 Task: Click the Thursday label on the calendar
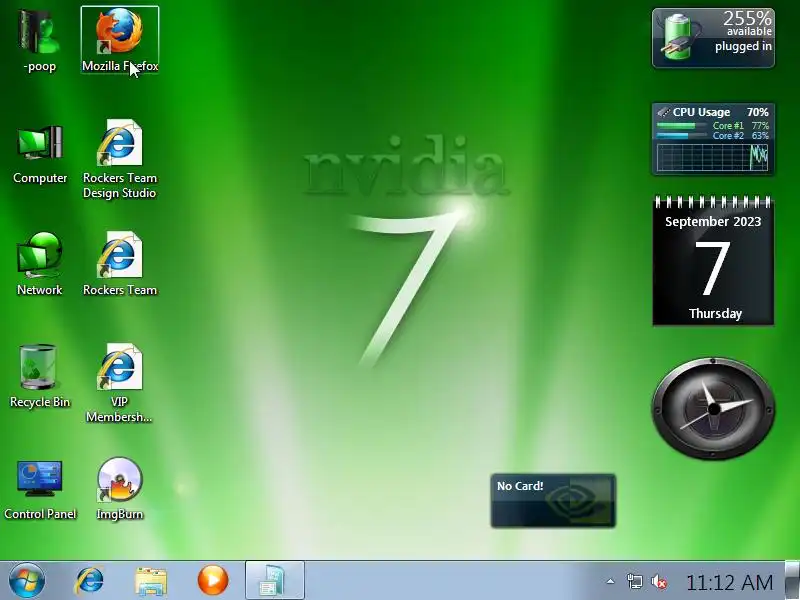click(x=715, y=313)
